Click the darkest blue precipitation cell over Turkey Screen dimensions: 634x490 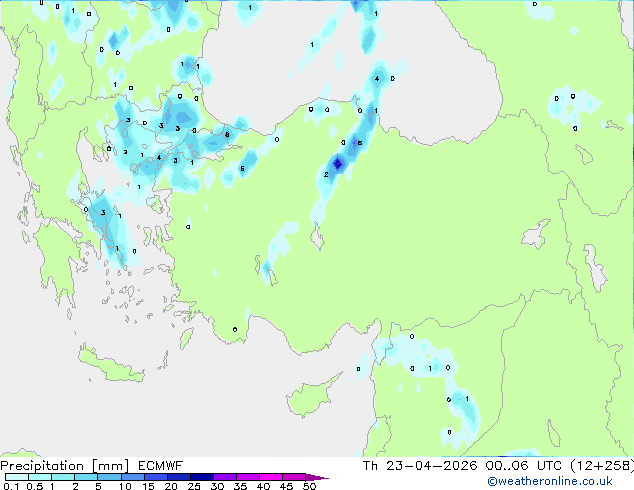pyautogui.click(x=338, y=164)
